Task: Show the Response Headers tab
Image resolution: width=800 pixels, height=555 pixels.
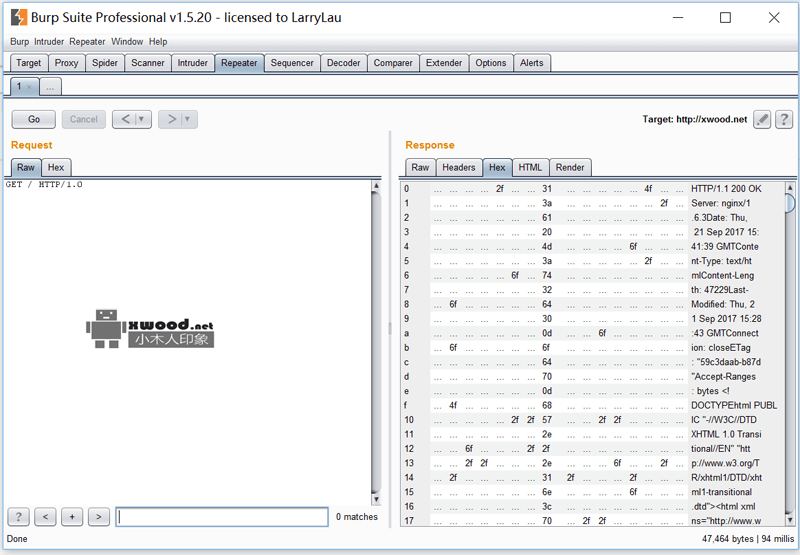Action: tap(459, 167)
